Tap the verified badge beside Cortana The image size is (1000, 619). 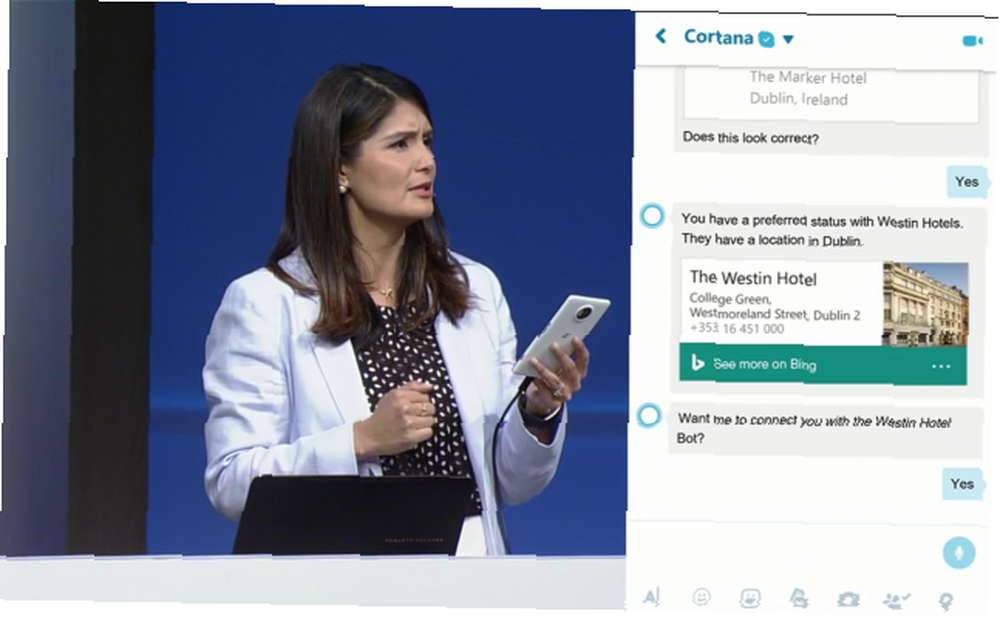click(767, 40)
